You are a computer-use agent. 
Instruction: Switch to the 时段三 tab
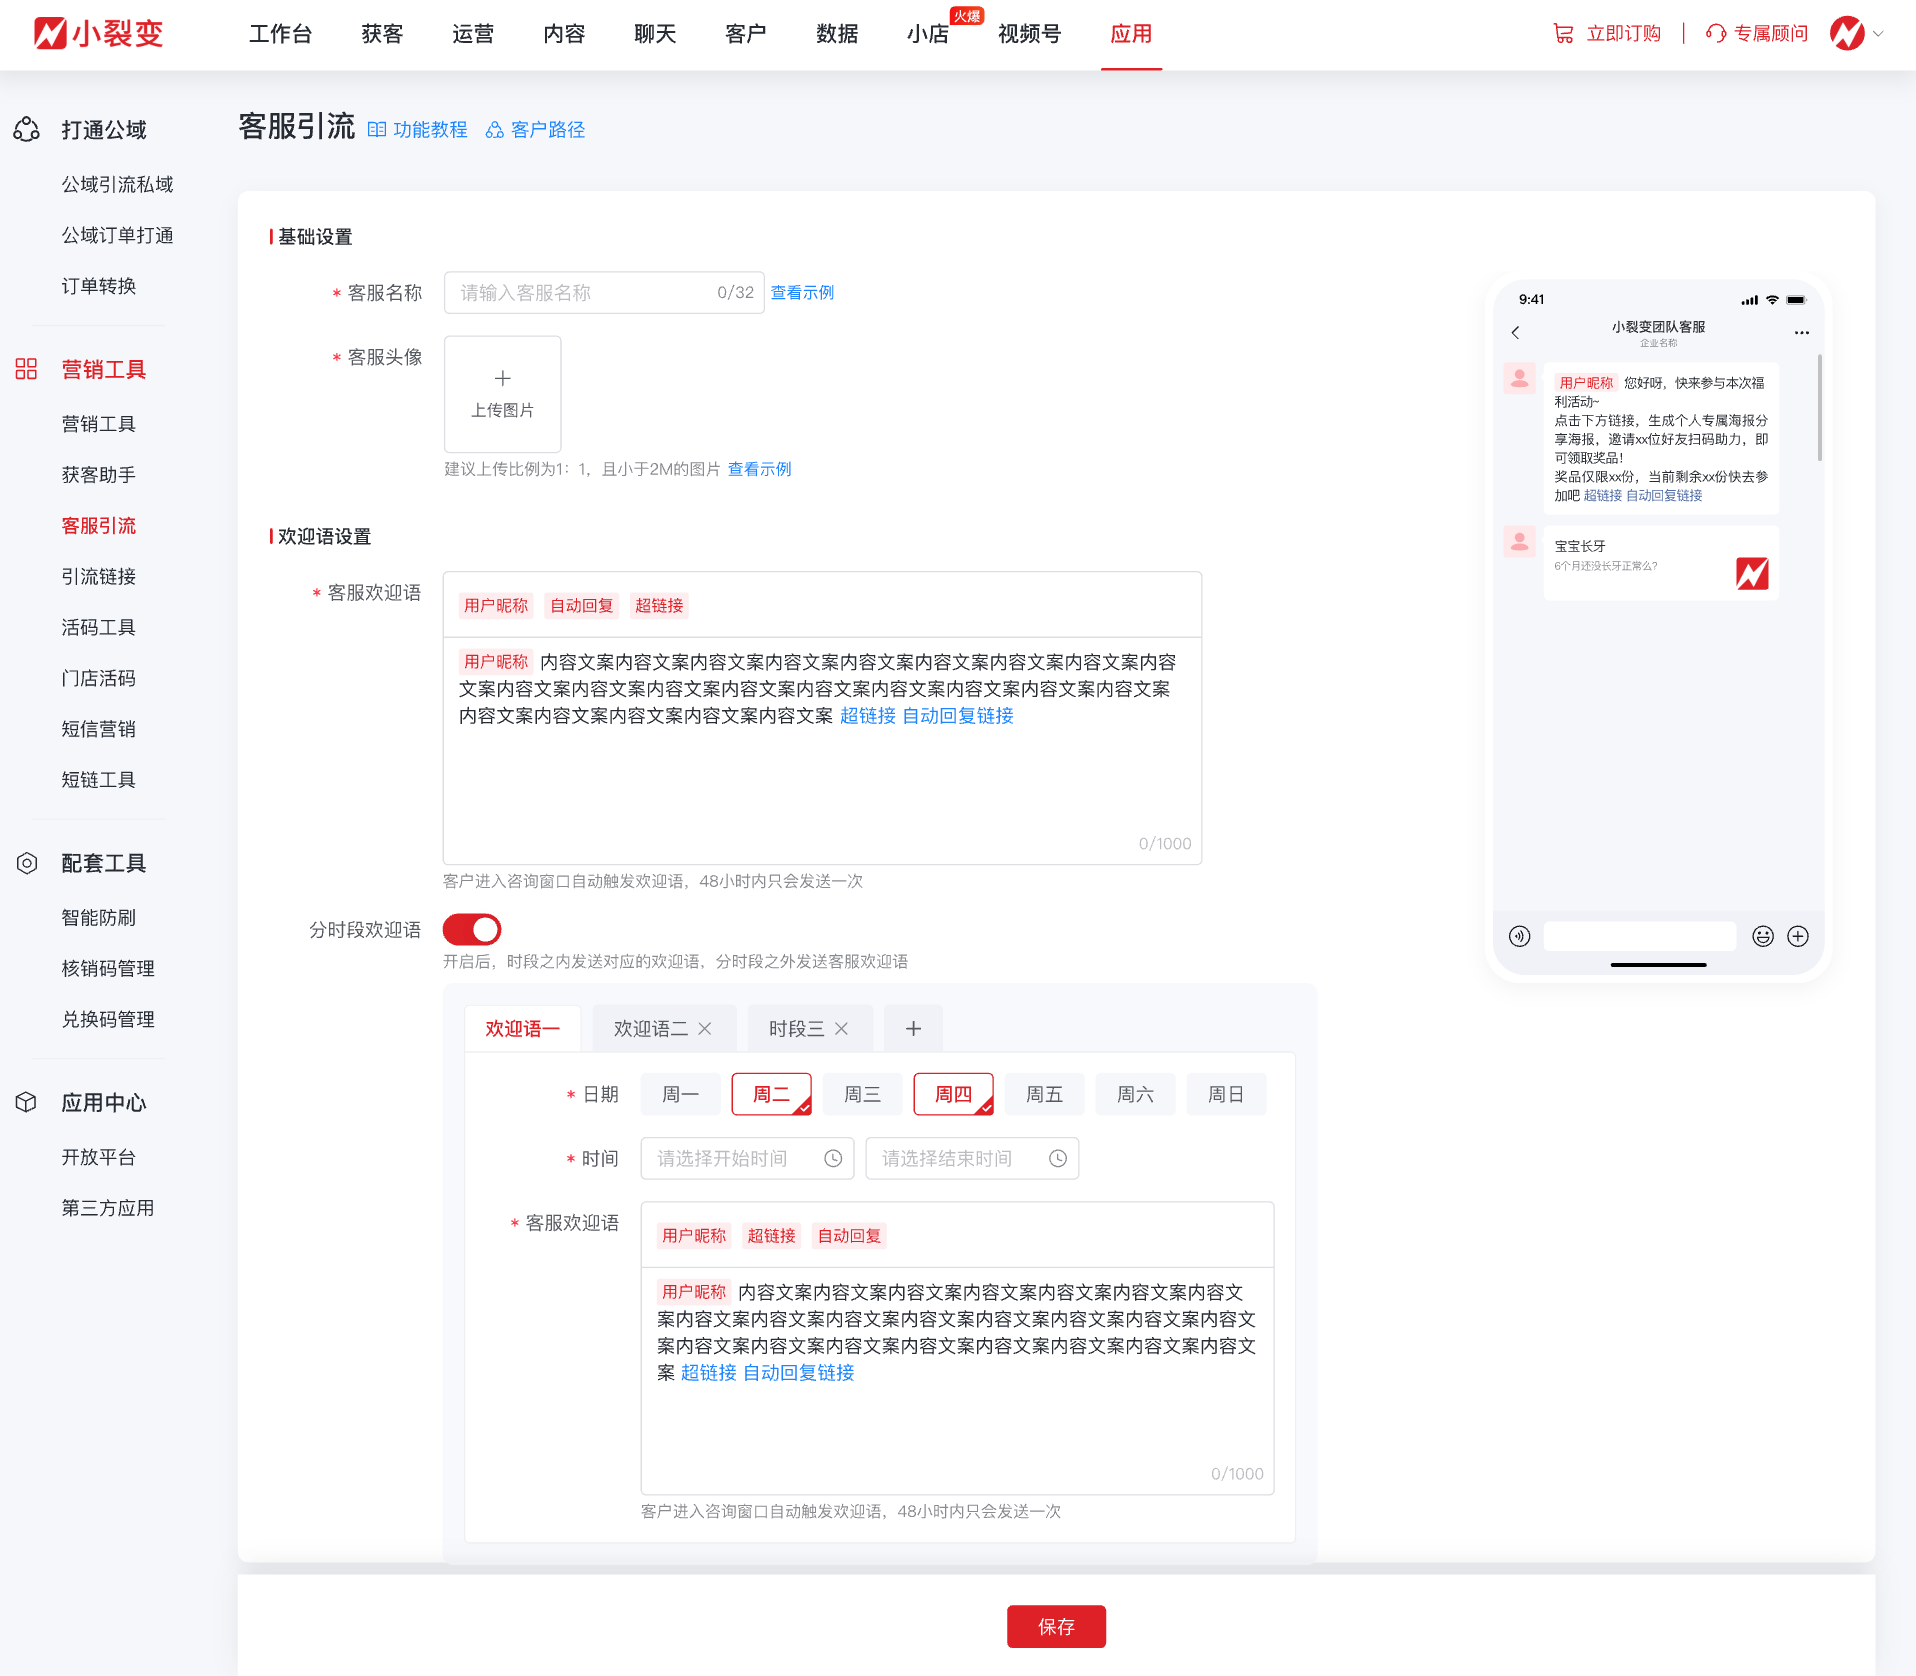(x=796, y=1029)
